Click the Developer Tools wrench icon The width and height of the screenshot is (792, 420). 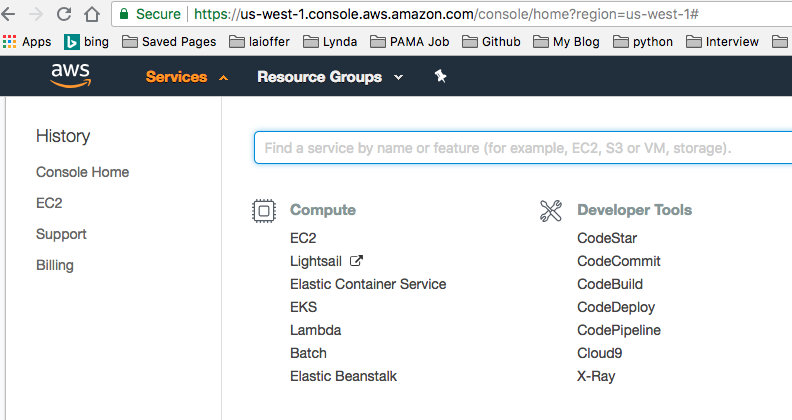coord(551,210)
